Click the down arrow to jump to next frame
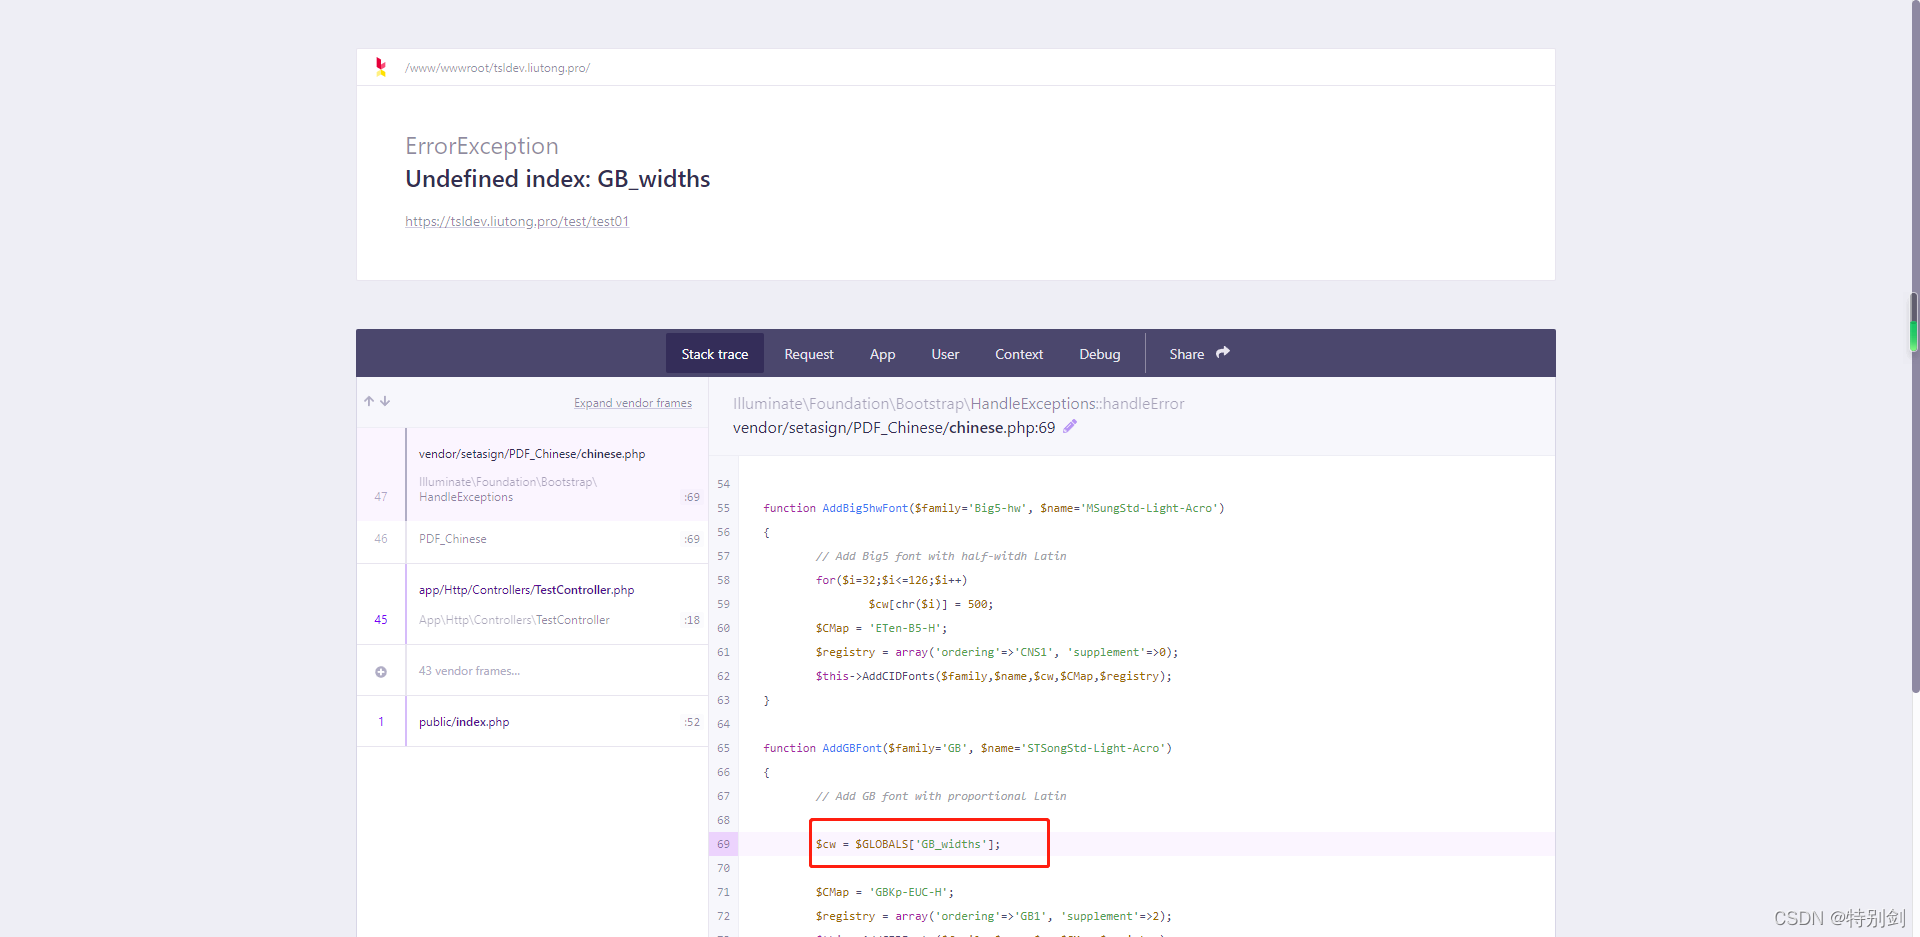This screenshot has height=937, width=1920. [385, 401]
